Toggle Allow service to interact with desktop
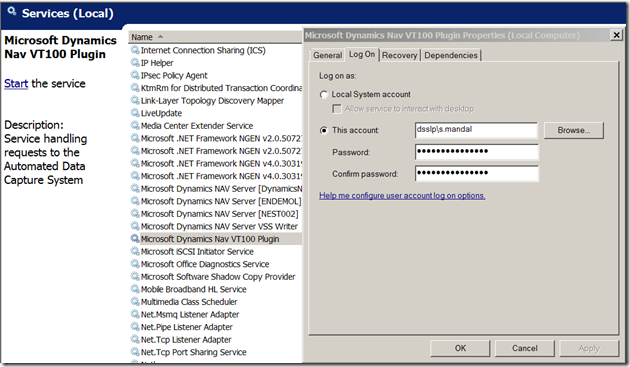 (337, 109)
